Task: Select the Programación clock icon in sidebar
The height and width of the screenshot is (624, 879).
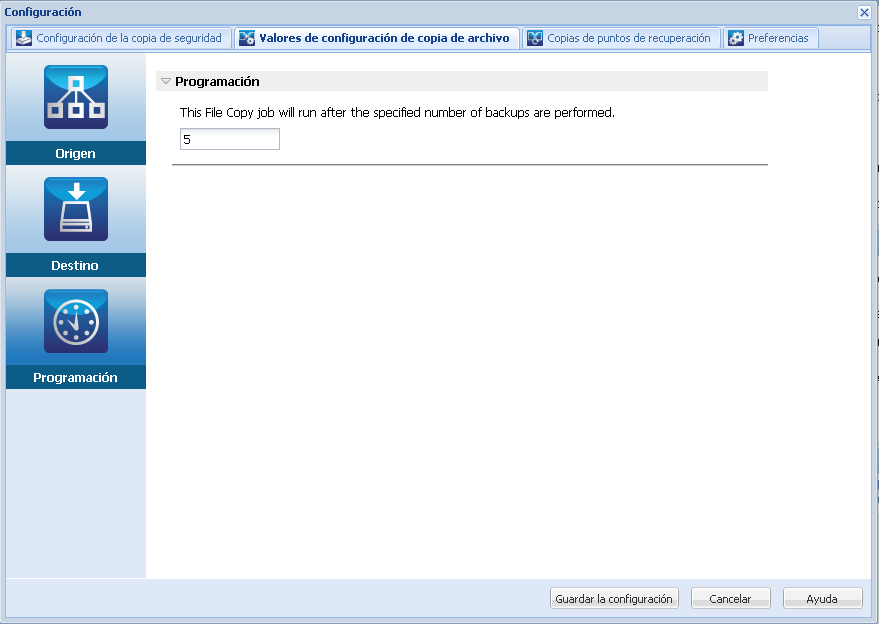Action: [x=75, y=322]
